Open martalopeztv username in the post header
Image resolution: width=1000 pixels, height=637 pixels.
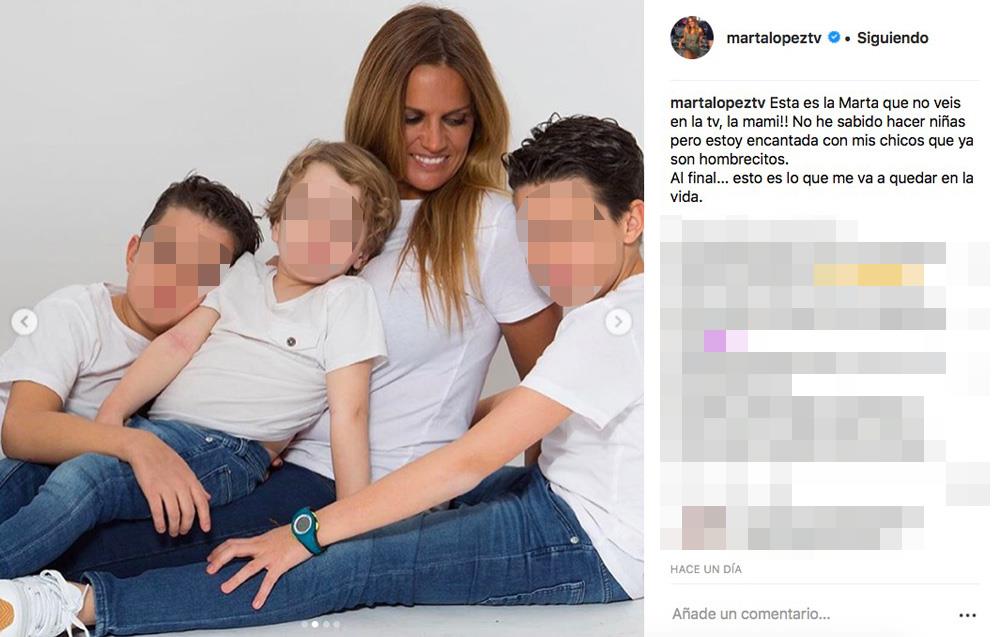[774, 38]
